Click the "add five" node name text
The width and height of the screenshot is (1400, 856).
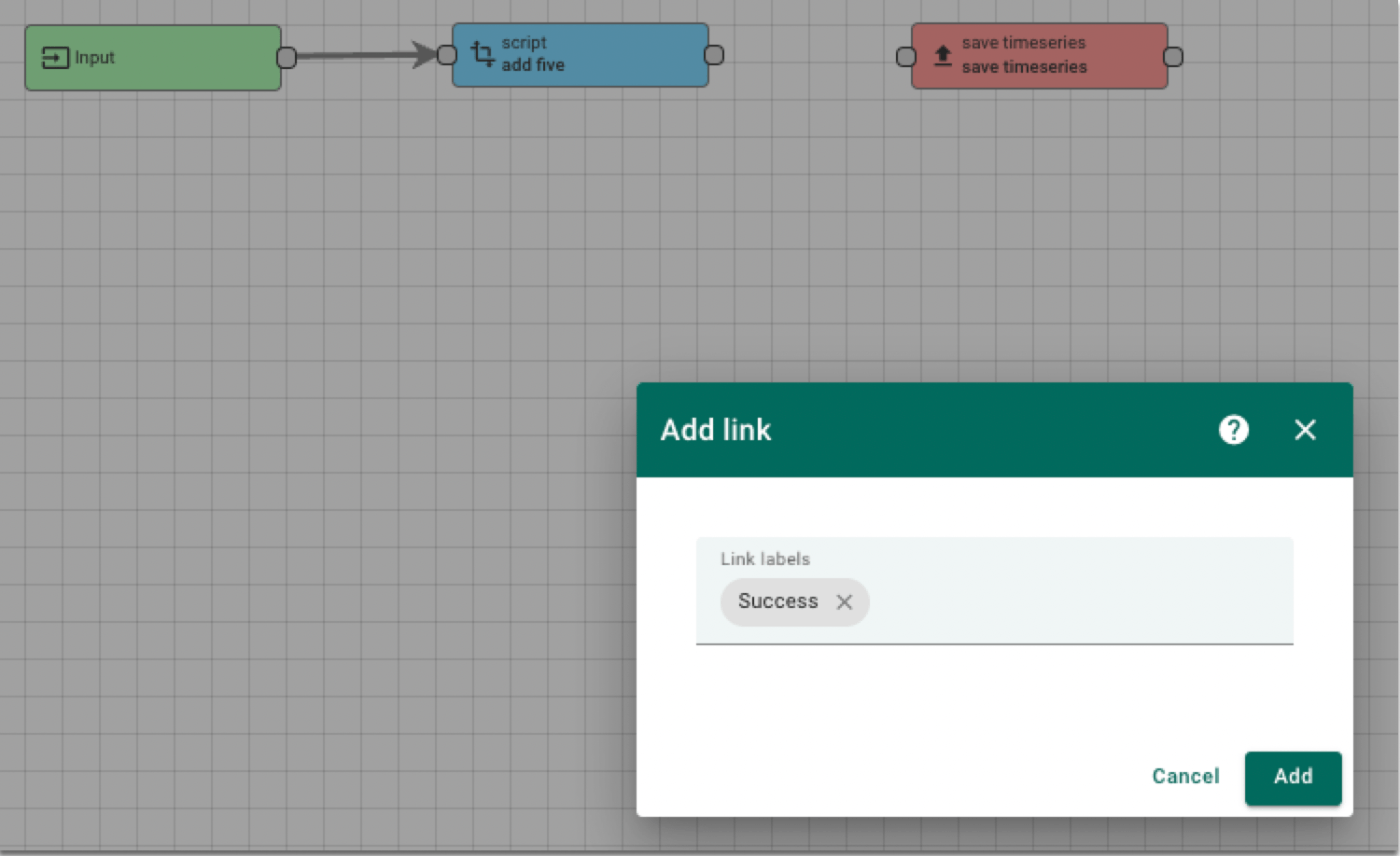coord(533,65)
